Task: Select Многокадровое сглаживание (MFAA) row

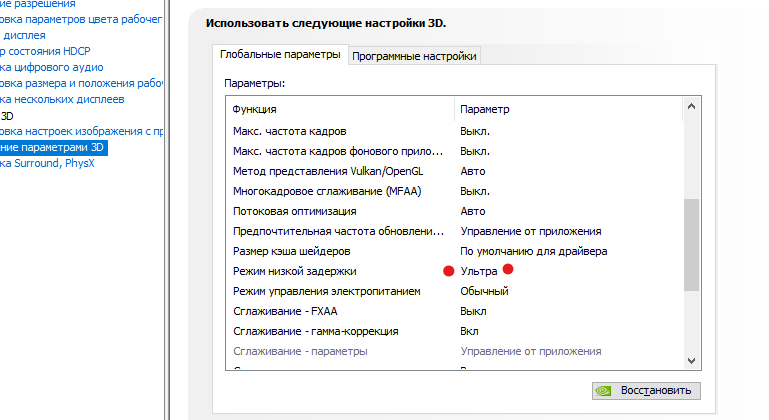Action: click(454, 191)
